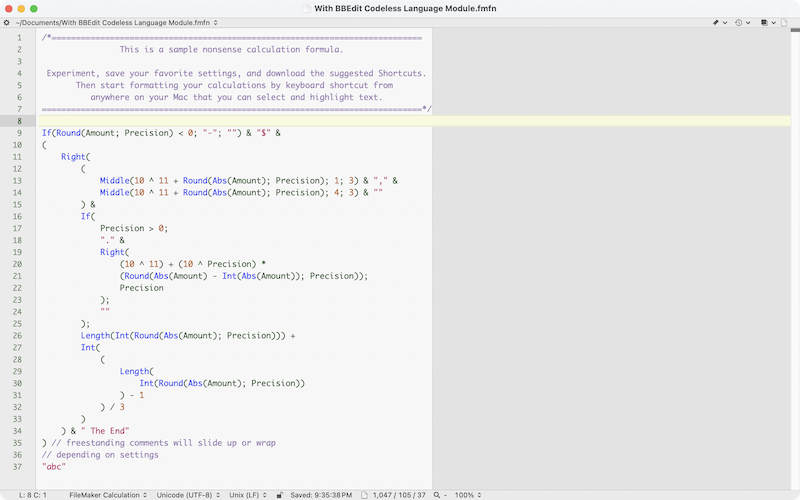
Task: Click the "Length(" function on line 29
Action: tap(137, 371)
